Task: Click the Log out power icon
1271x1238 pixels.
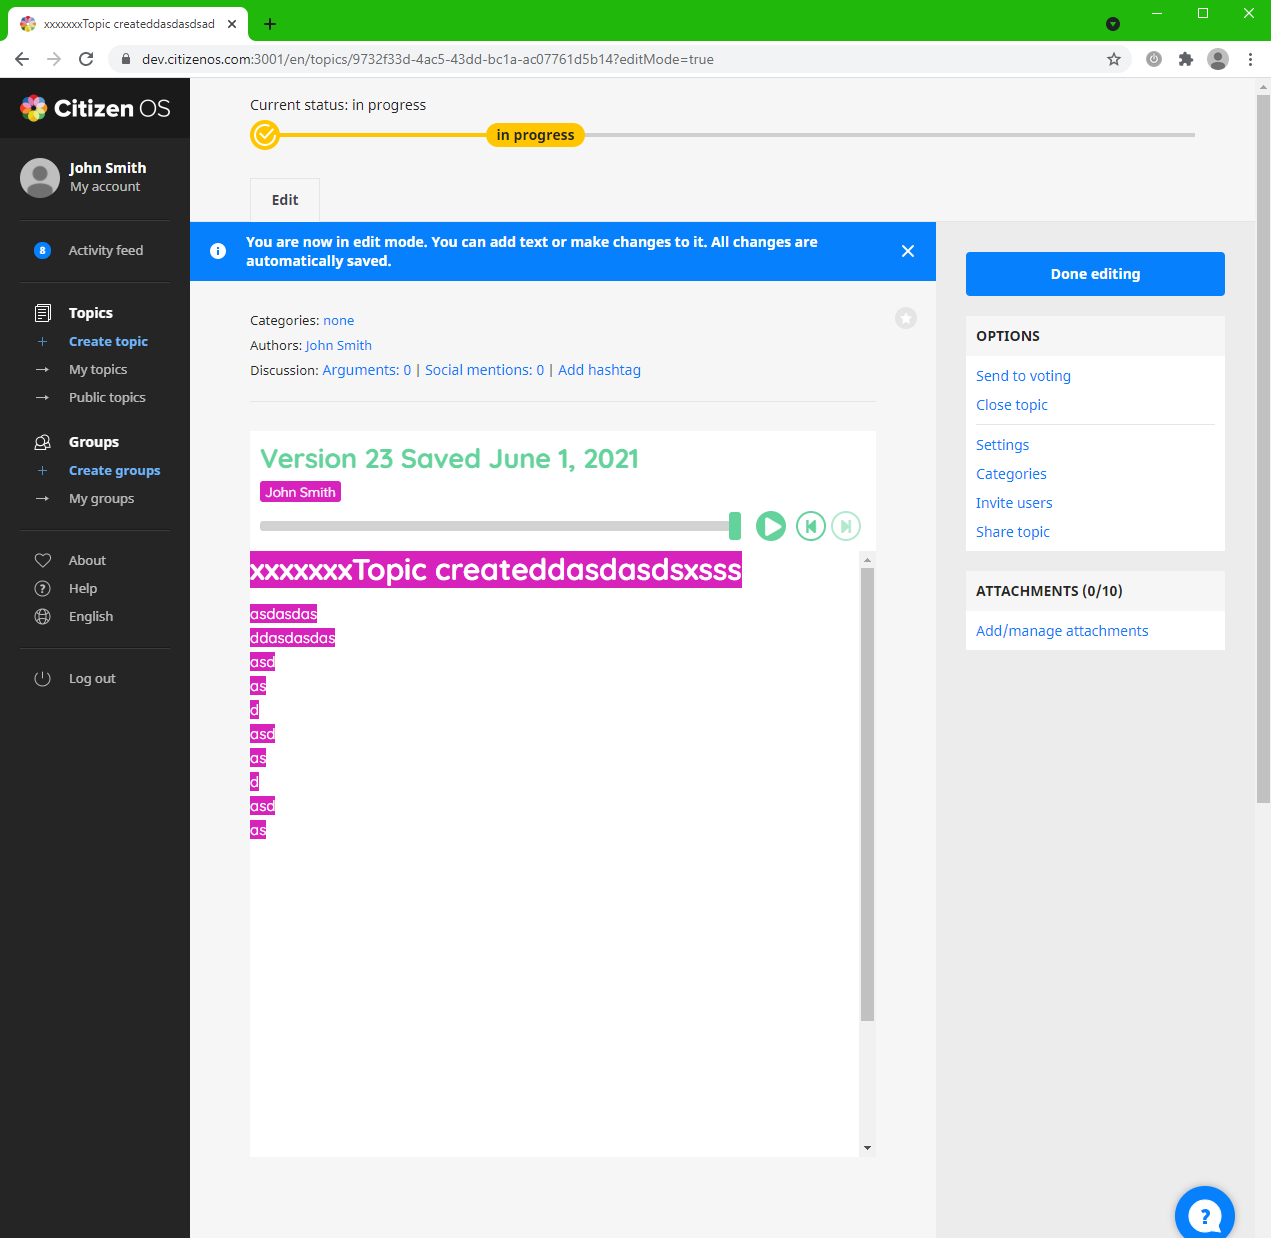Action: click(x=43, y=678)
